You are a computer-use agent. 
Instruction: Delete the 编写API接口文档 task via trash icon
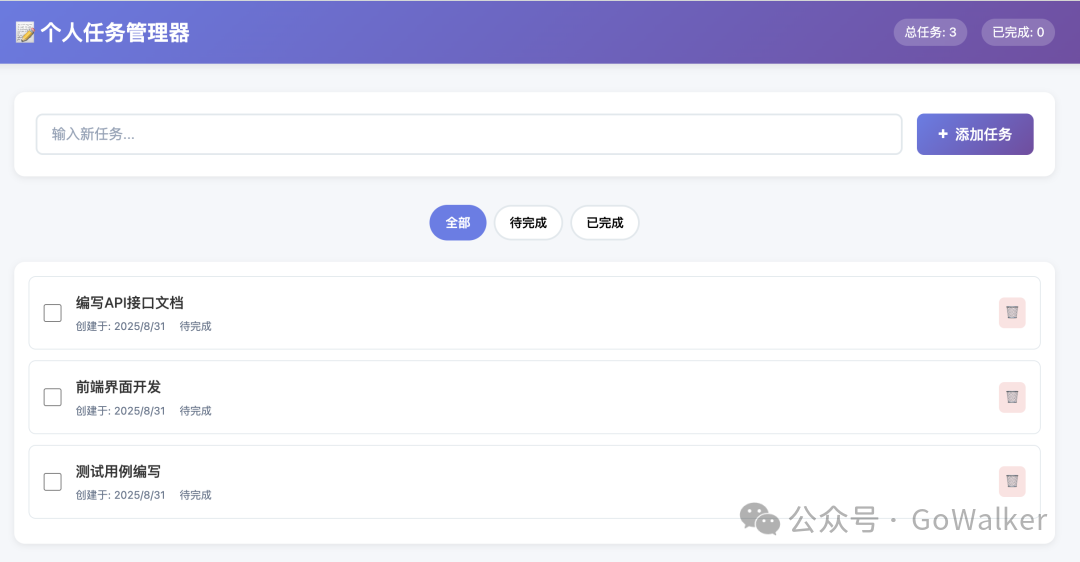pos(1012,313)
